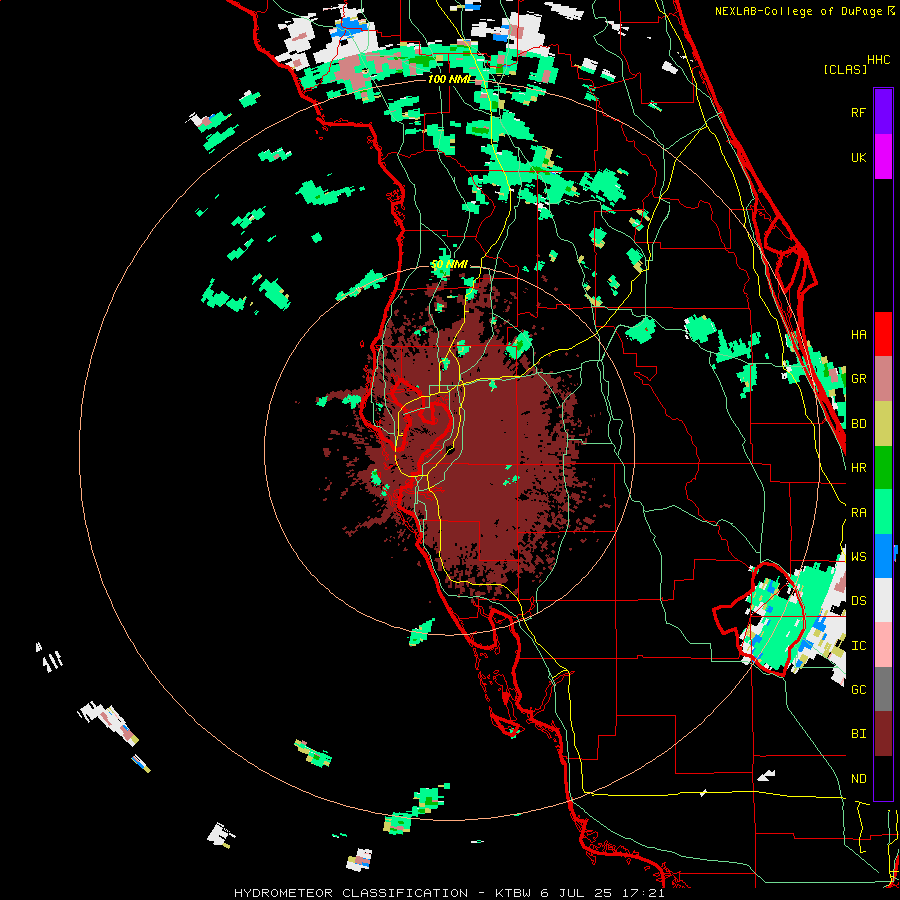Click the "6 JUL 25 17:21" timestamp
Image resolution: width=900 pixels, height=900 pixels.
point(602,893)
